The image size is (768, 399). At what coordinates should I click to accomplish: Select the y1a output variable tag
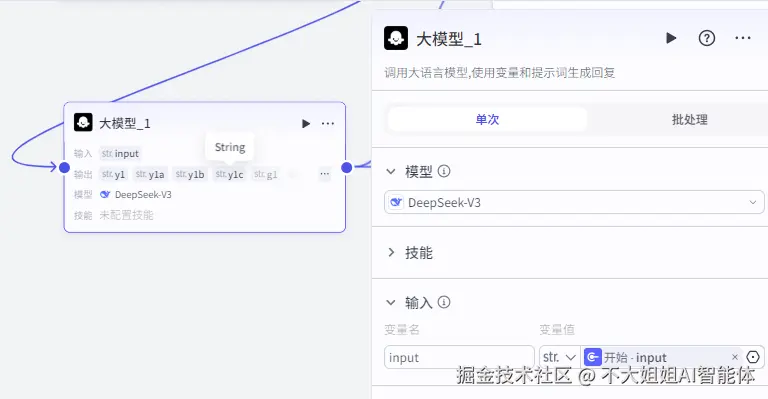(x=150, y=174)
